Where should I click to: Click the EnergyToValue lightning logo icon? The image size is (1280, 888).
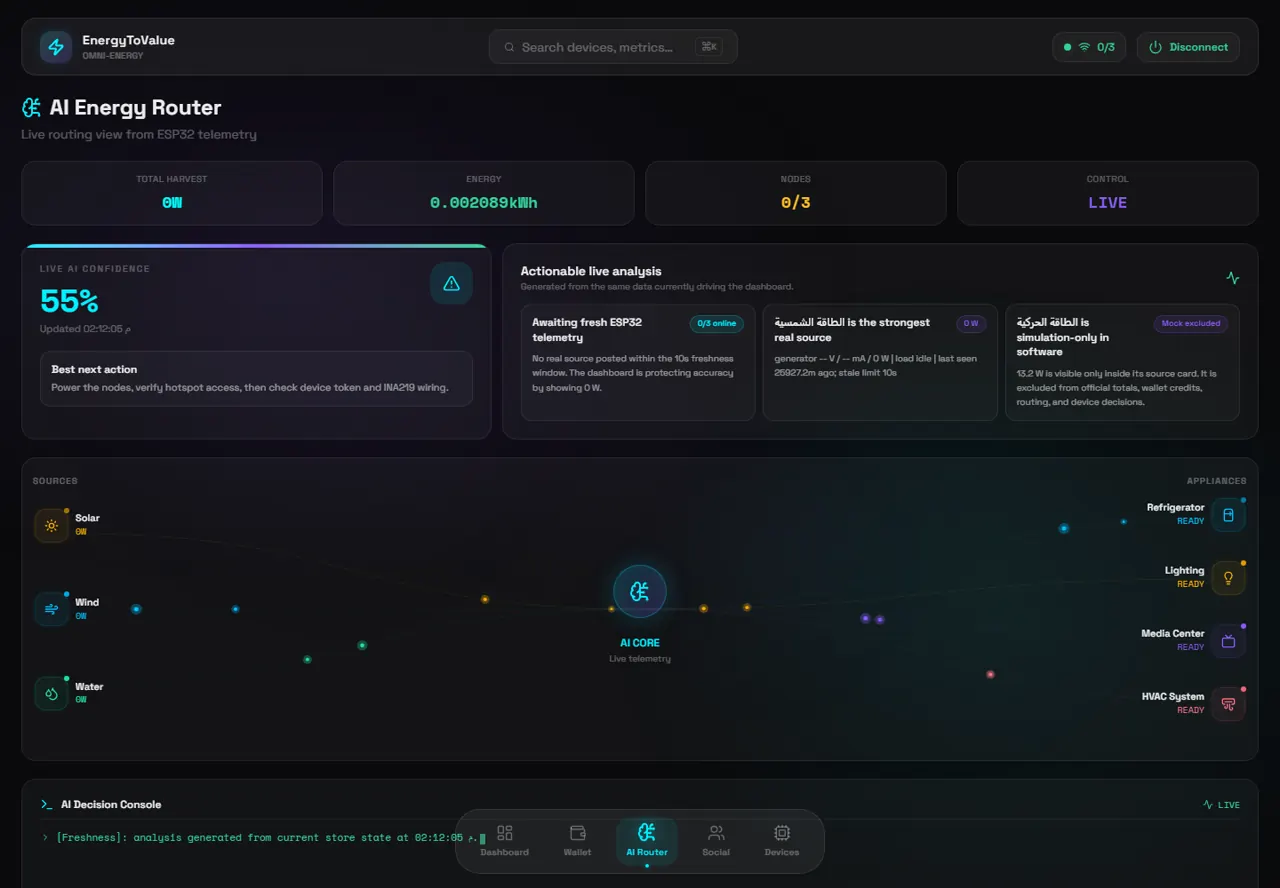[x=56, y=47]
